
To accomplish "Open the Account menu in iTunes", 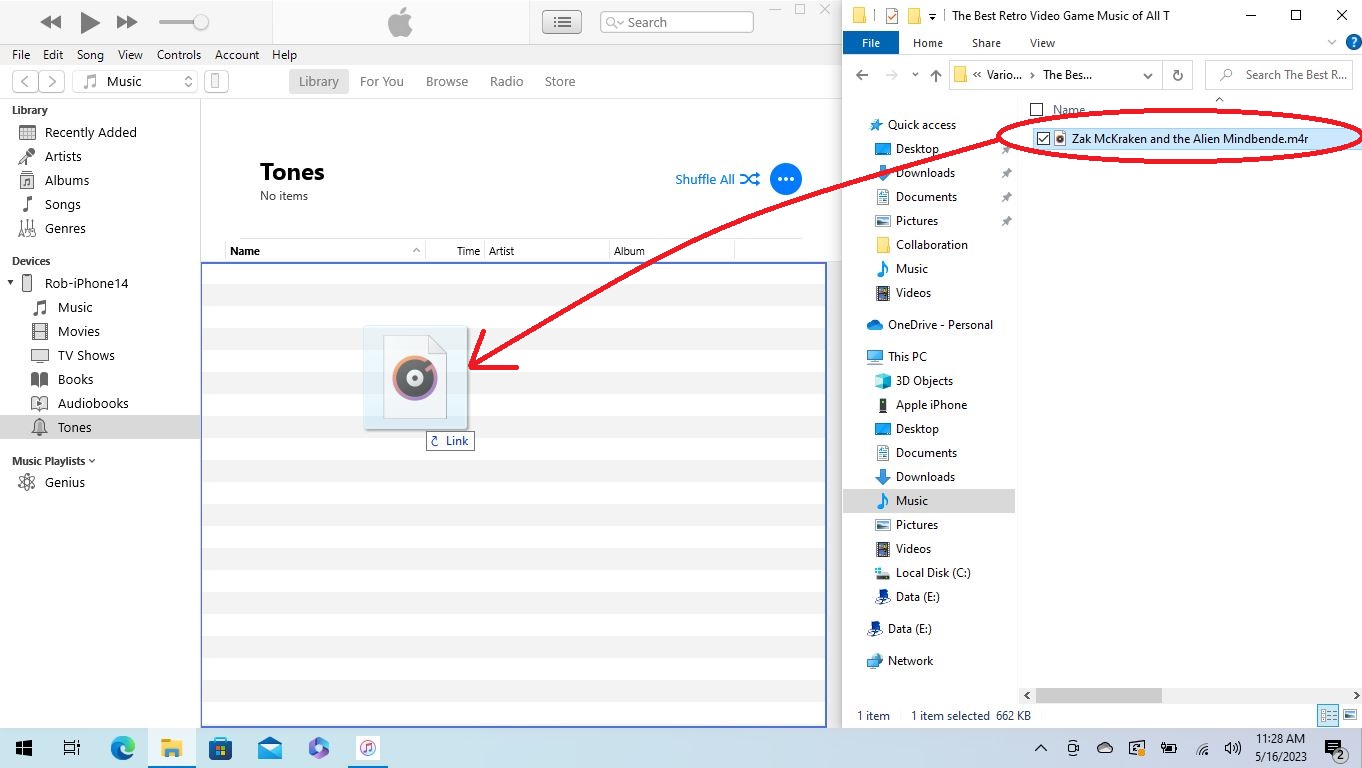I will point(237,55).
